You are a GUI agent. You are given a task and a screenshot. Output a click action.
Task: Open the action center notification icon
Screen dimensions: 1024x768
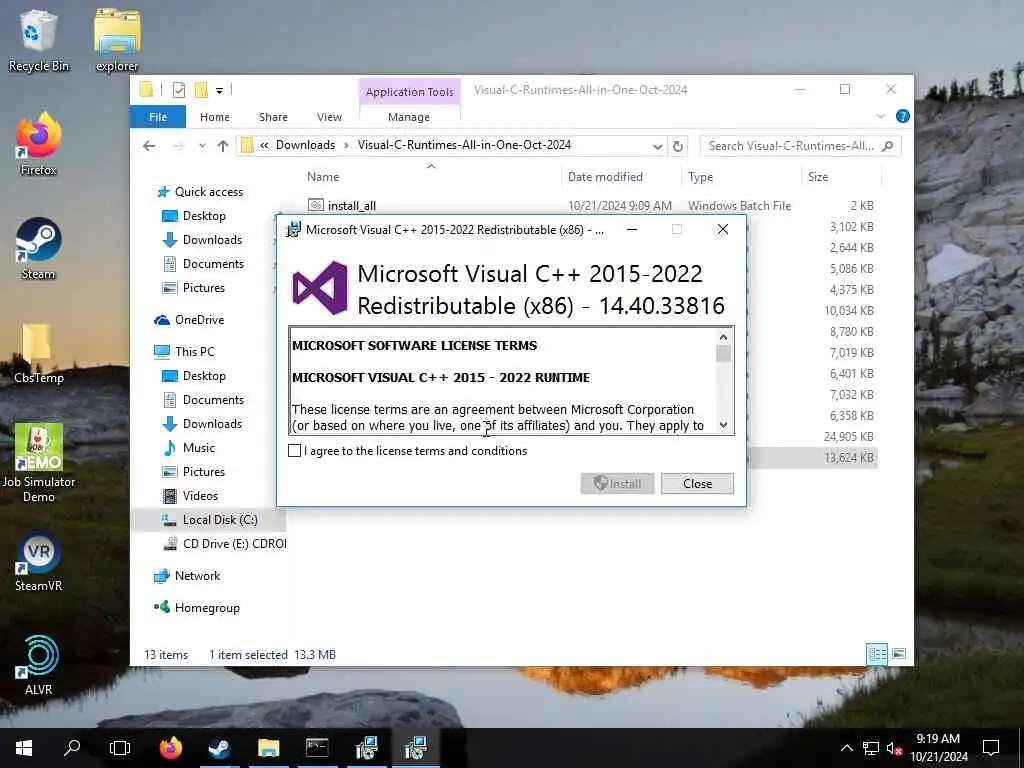[991, 748]
